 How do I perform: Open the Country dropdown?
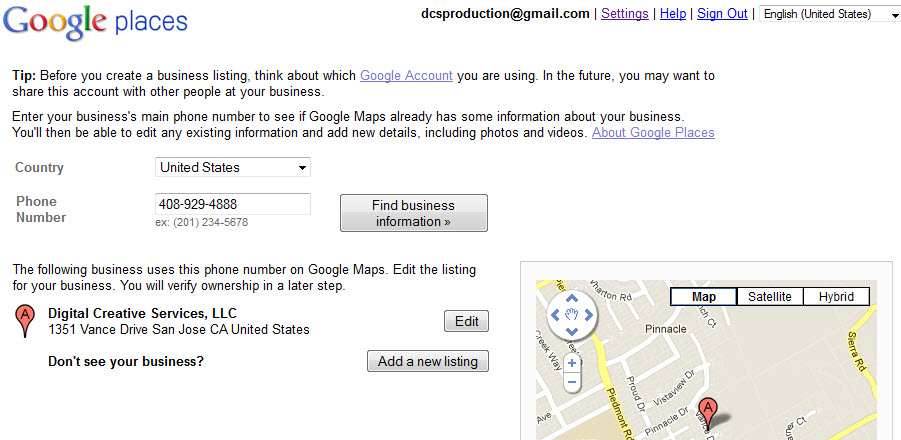point(233,168)
